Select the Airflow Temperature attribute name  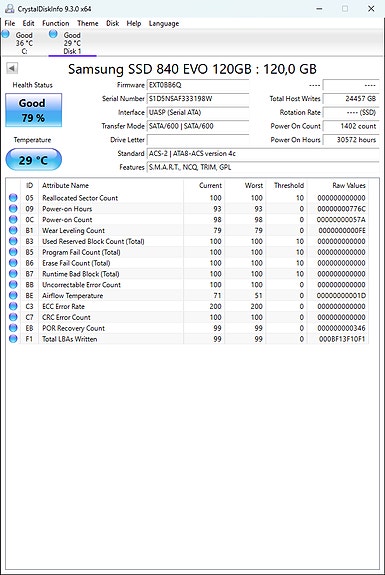tap(72, 296)
